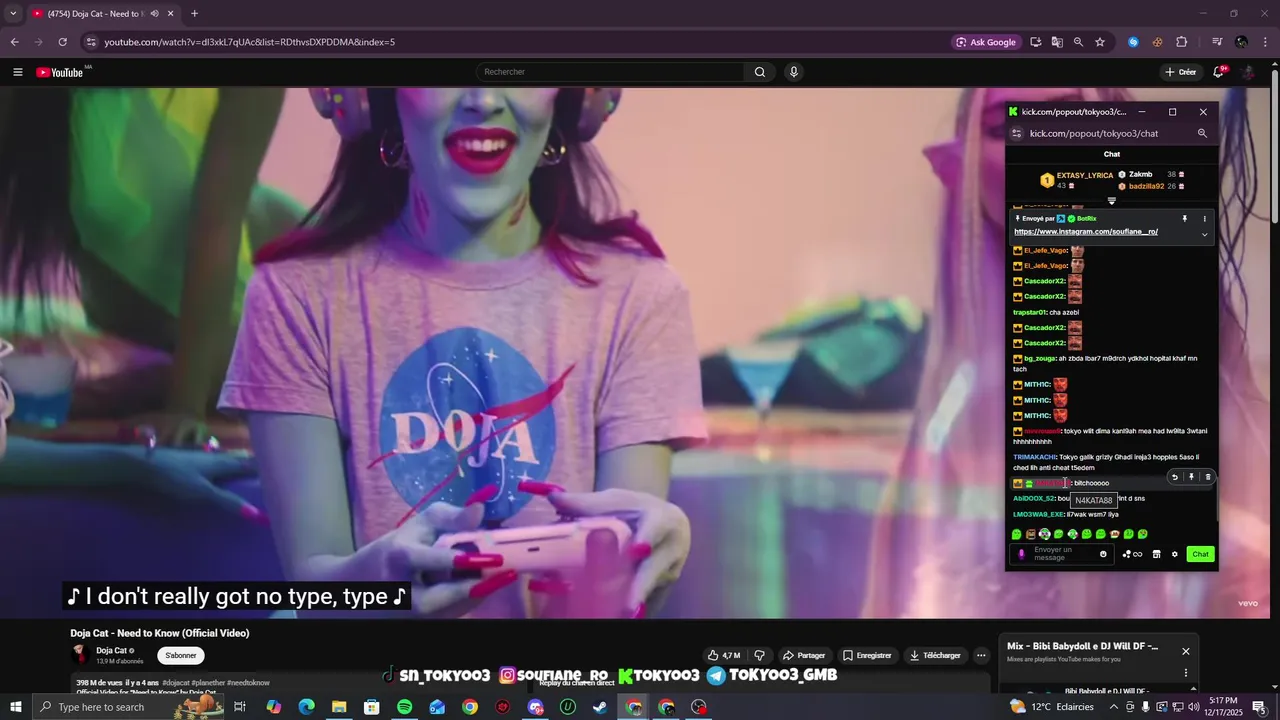The image size is (1280, 720).
Task: Delete the hovered chat message
Action: 1207,477
